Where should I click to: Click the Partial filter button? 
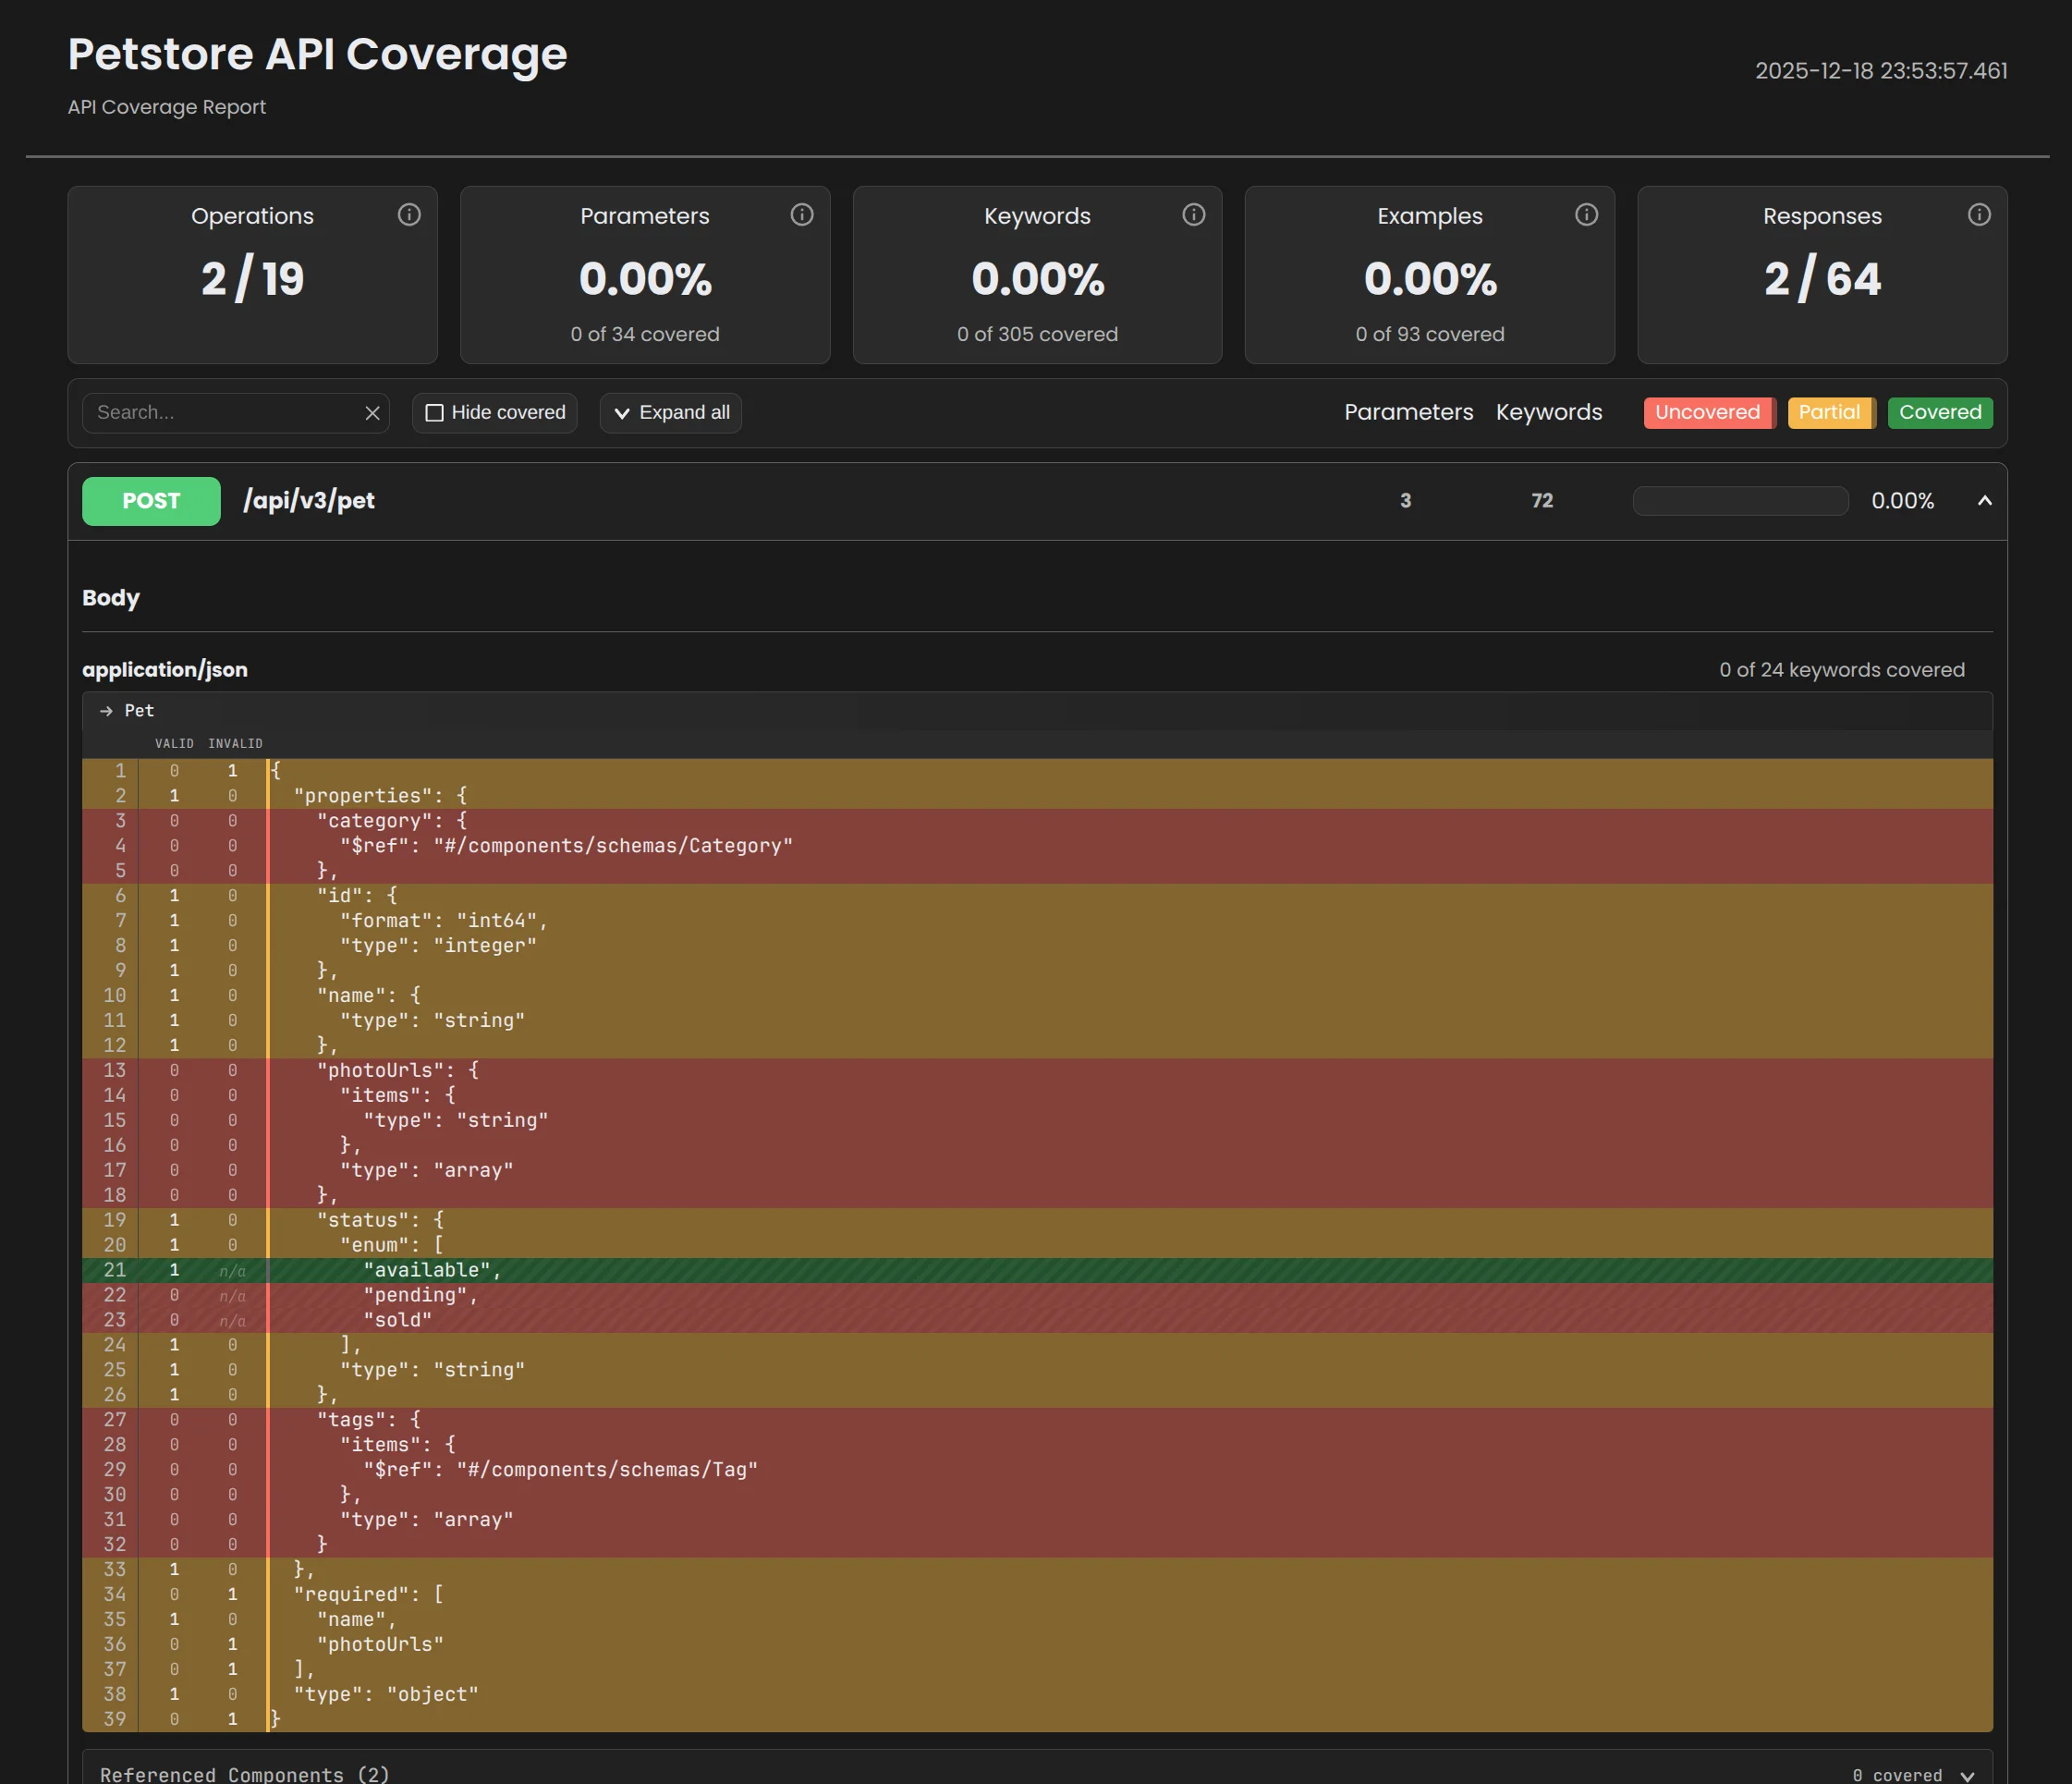point(1830,412)
